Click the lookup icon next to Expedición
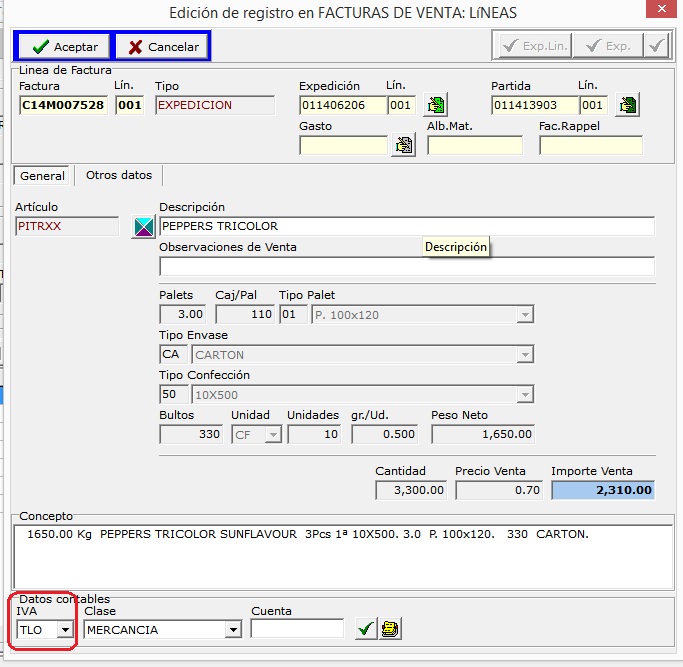This screenshot has height=667, width=683. pos(435,105)
